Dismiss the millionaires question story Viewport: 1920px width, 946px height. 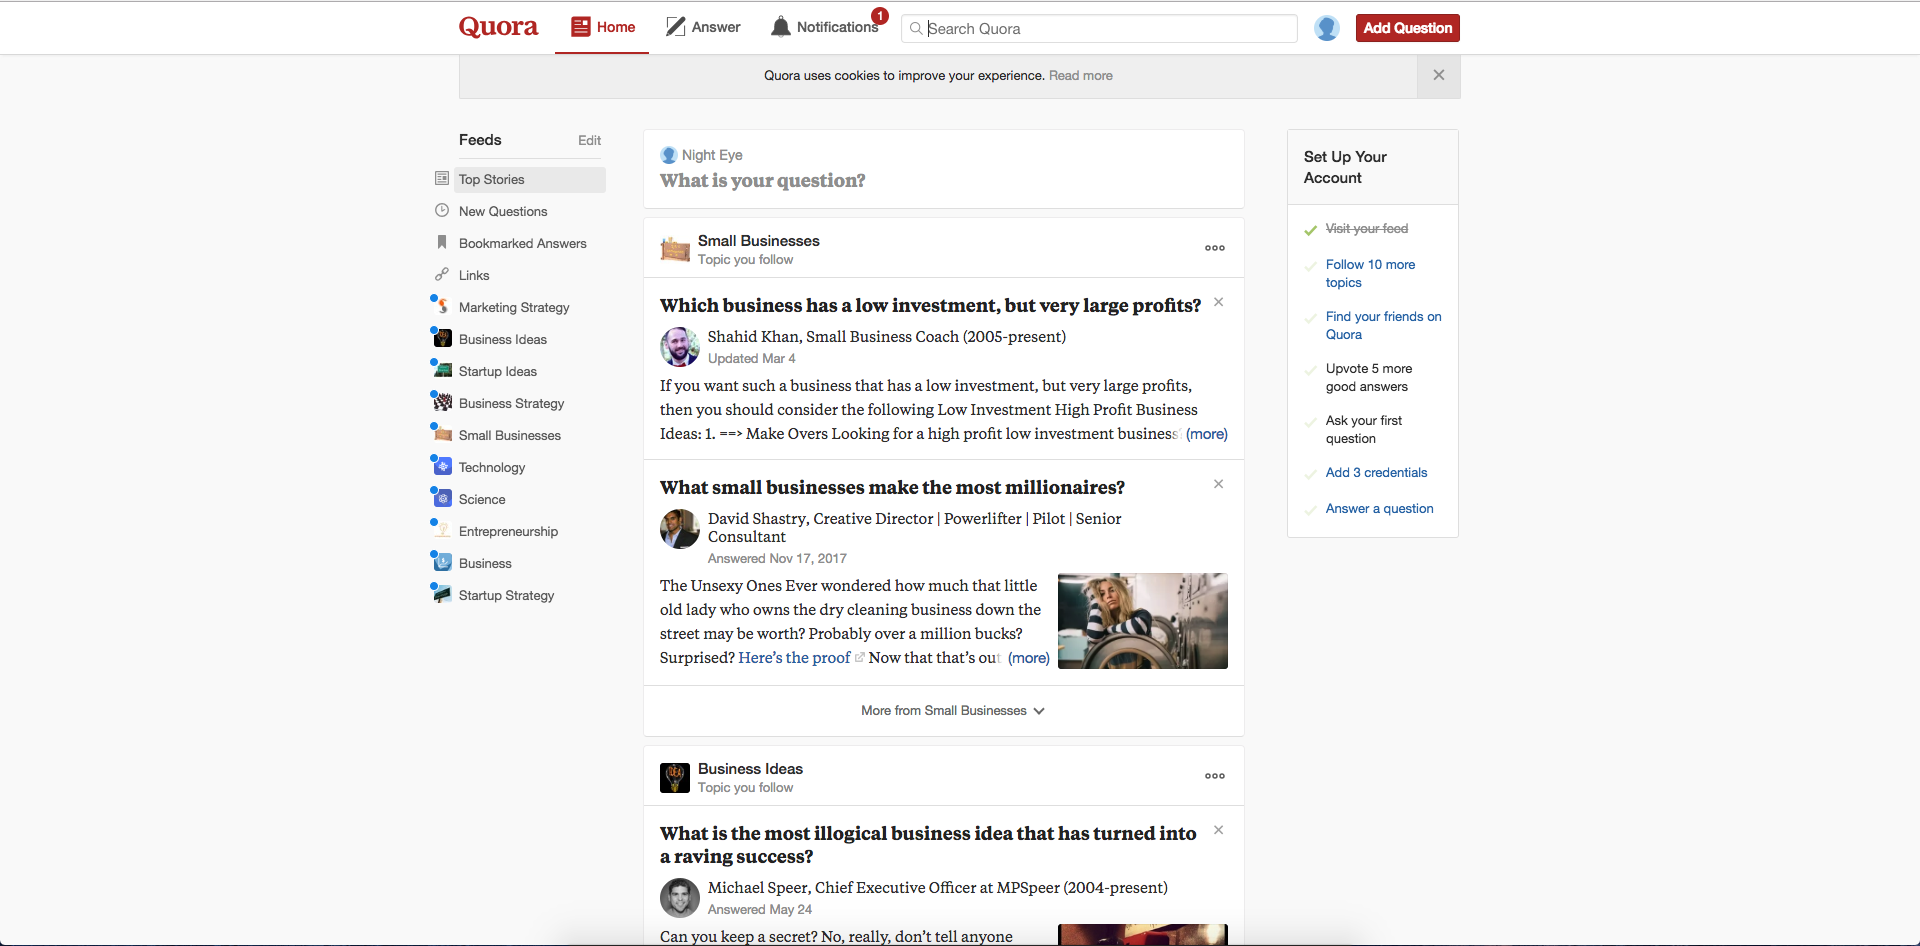1218,484
